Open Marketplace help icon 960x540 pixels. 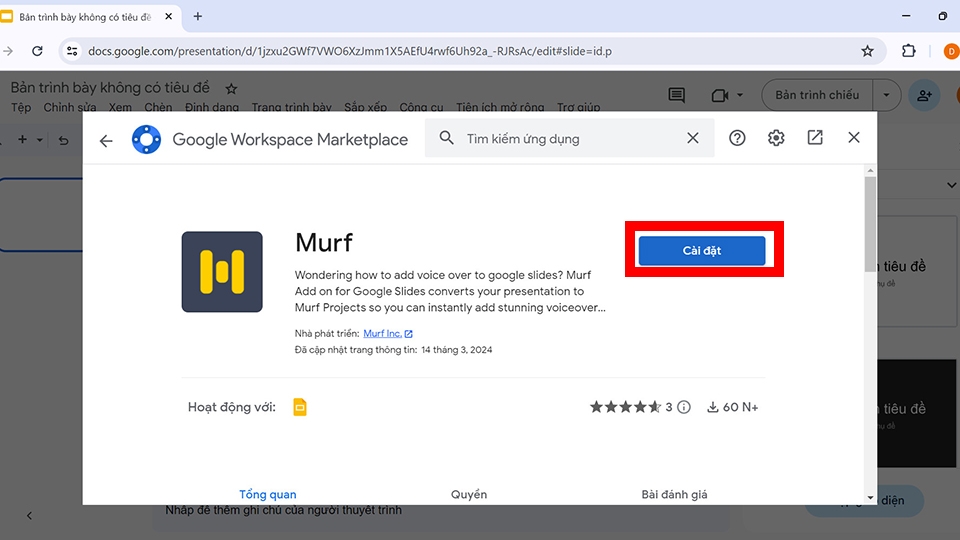coord(737,138)
